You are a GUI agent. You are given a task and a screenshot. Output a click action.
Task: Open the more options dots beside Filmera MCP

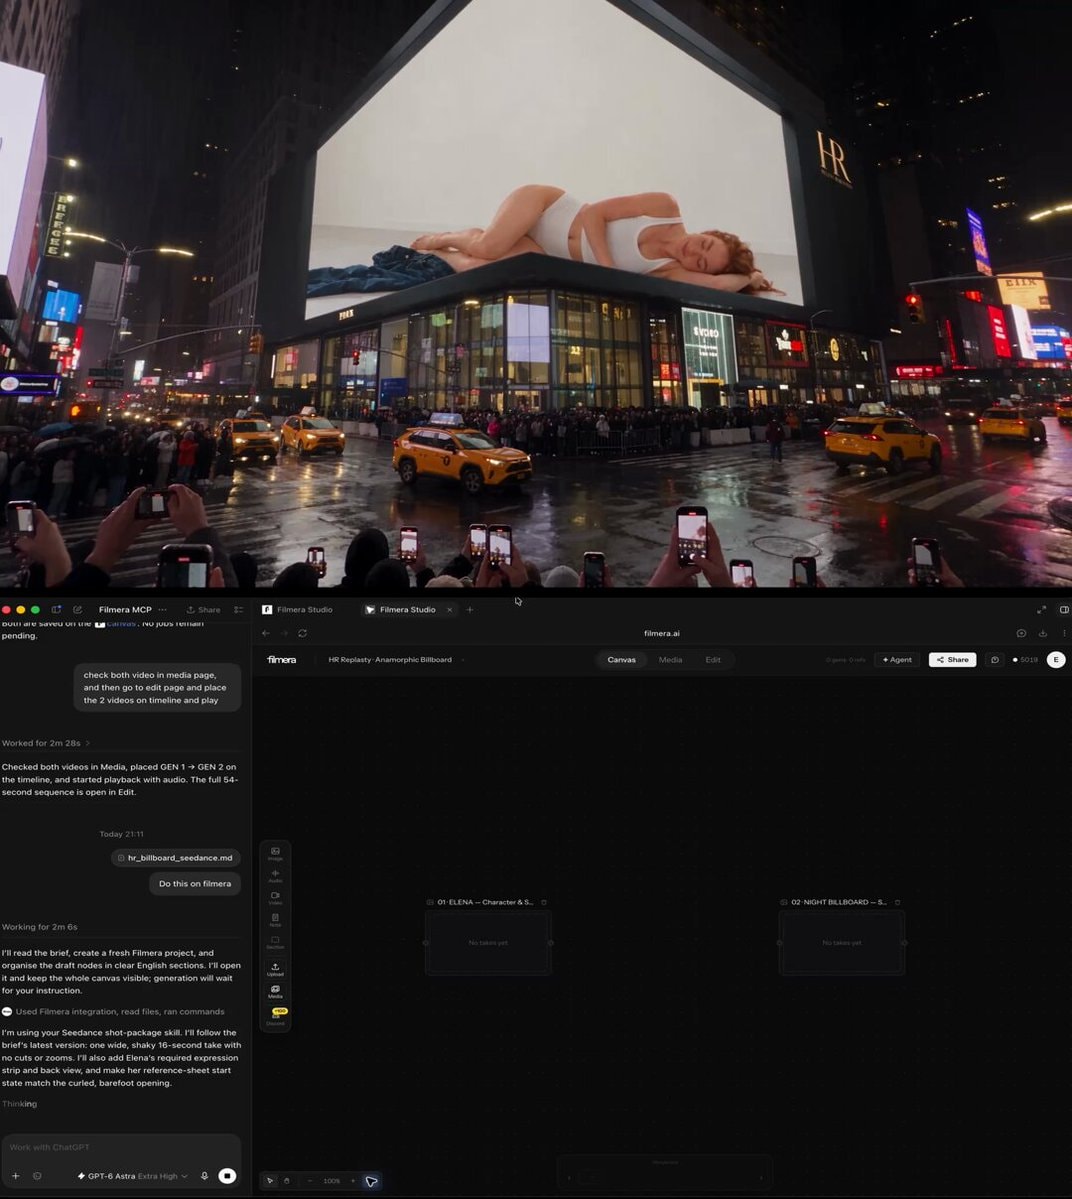tap(162, 609)
